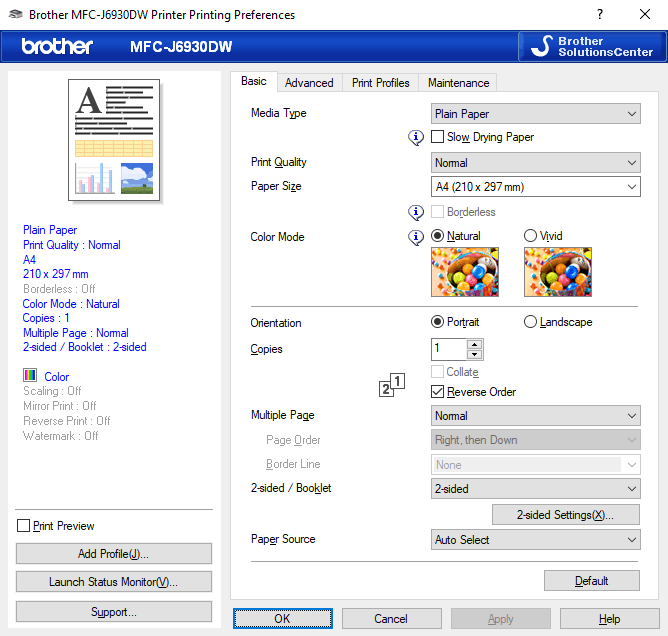Click '2-sided / Booklet : 2-sided' summary text

coord(85,347)
